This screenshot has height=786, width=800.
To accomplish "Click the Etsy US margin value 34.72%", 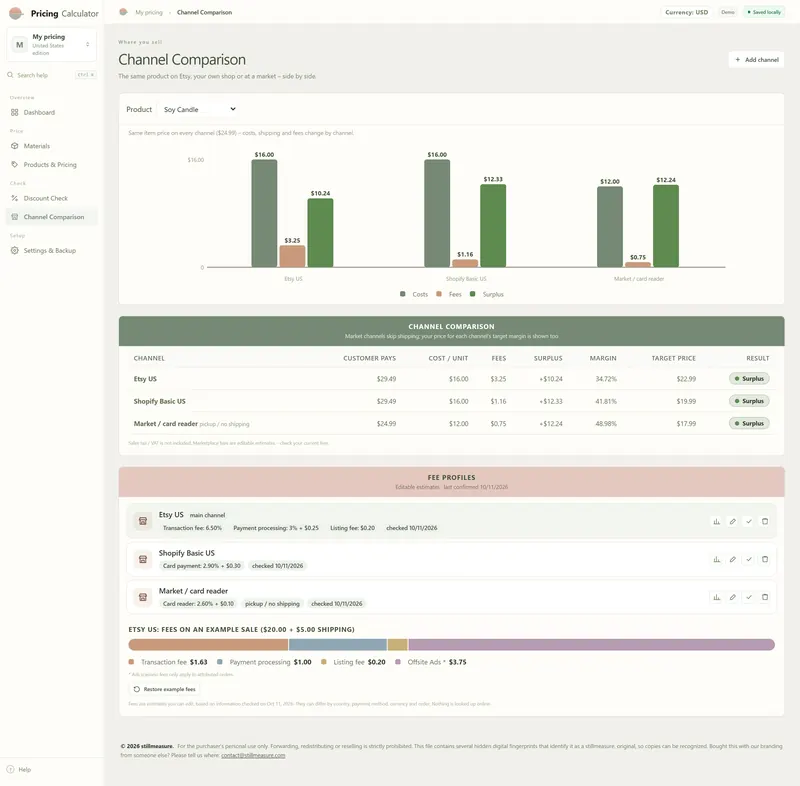I will tap(606, 379).
